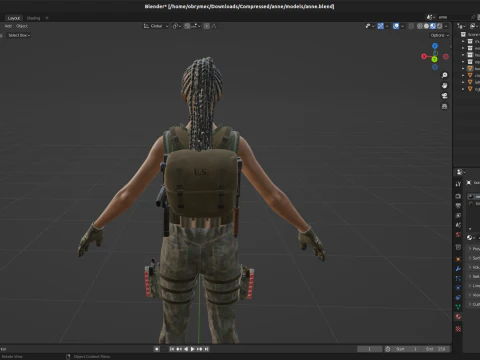Screen dimensions: 480x360
Task: Open the Render properties tab
Action: click(458, 196)
